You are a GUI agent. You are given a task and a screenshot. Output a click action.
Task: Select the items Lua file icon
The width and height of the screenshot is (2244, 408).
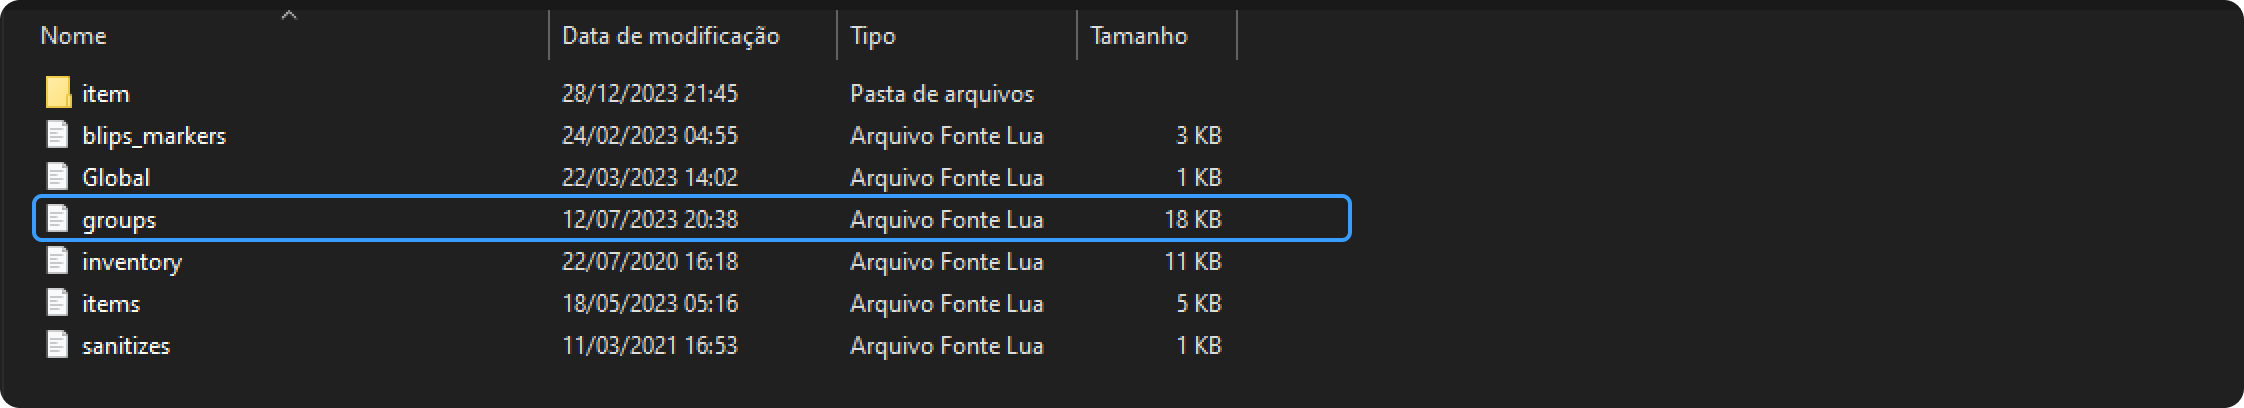tap(59, 303)
